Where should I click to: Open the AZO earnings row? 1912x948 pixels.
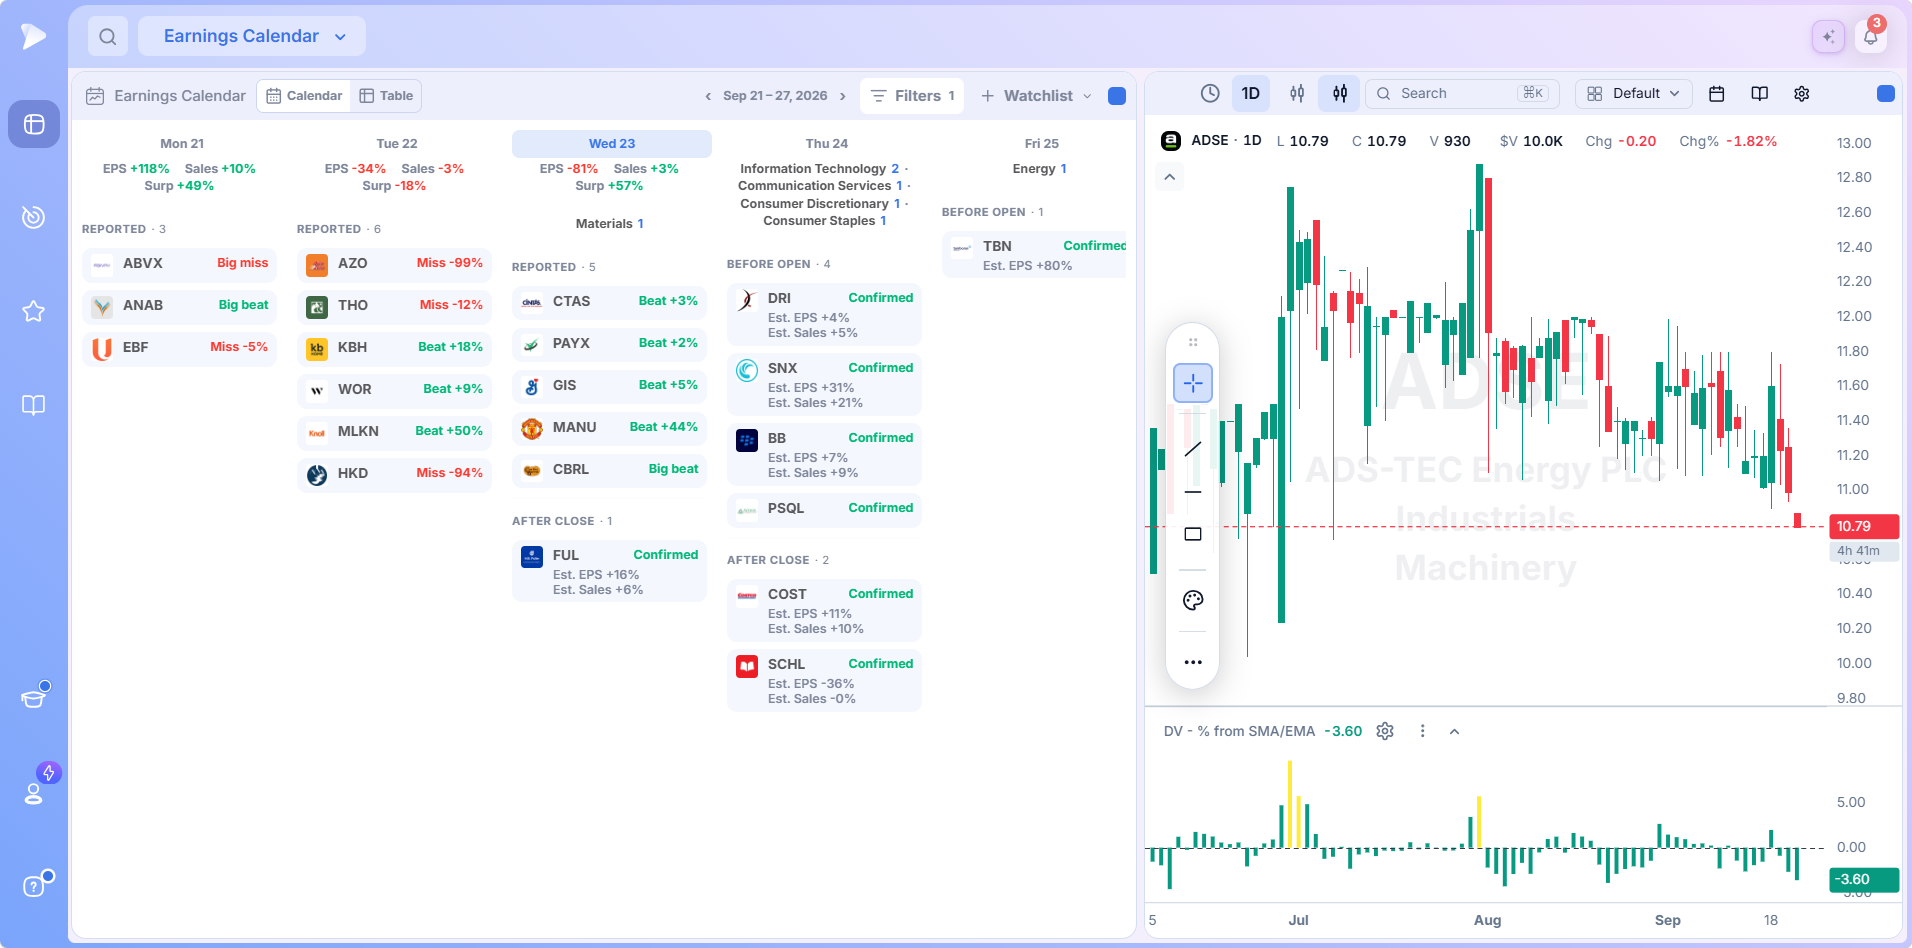[394, 264]
